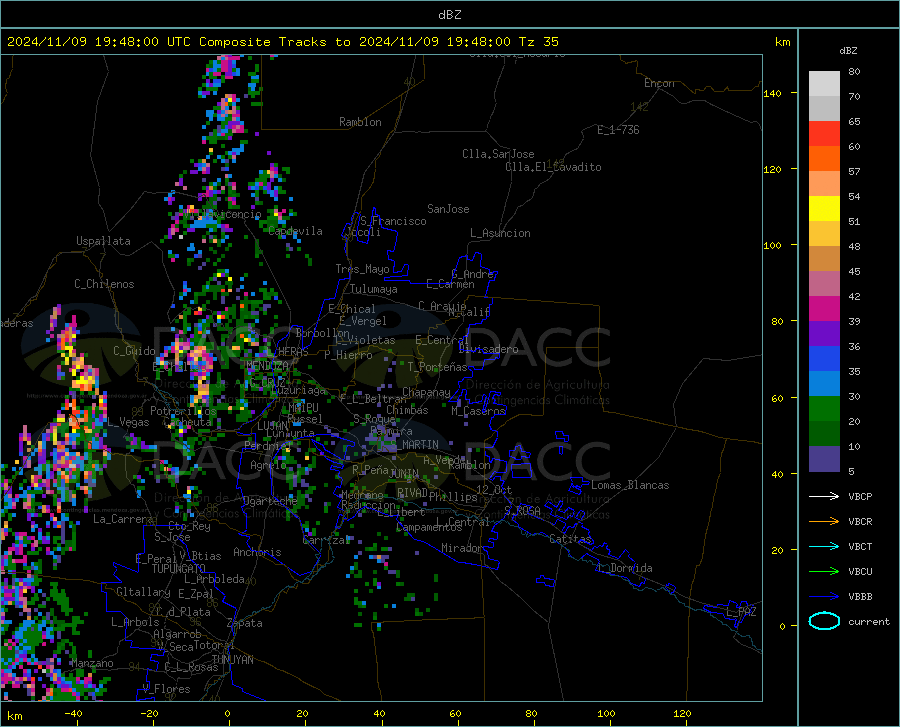Click the SanJose map label
Screen dimensions: 900x727
[448, 209]
